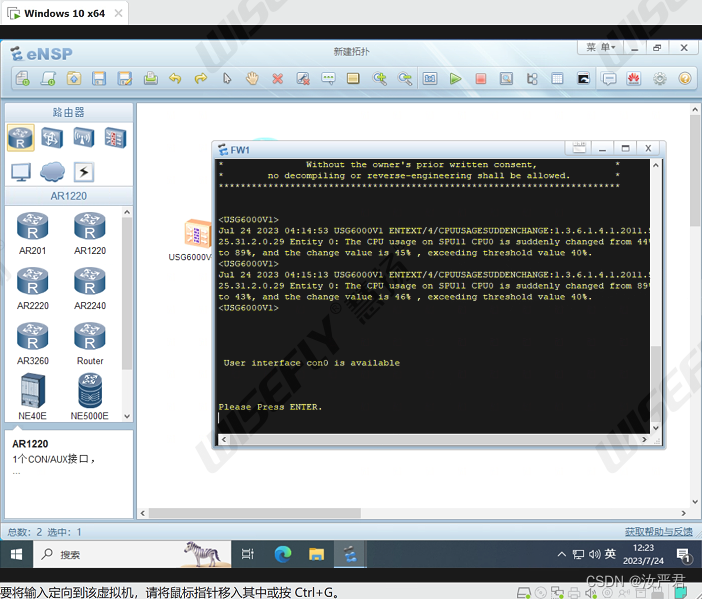Screen dimensions: 702x599
Task: Click the Save As toolbar icon
Action: [124, 79]
